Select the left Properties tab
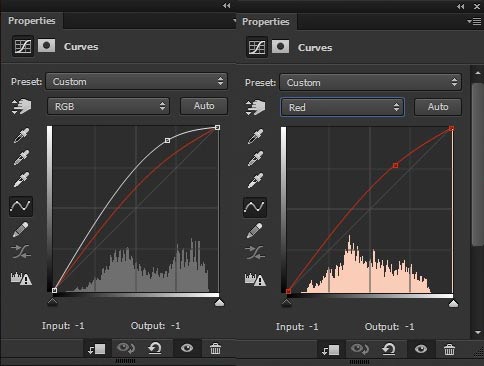 pyautogui.click(x=32, y=21)
